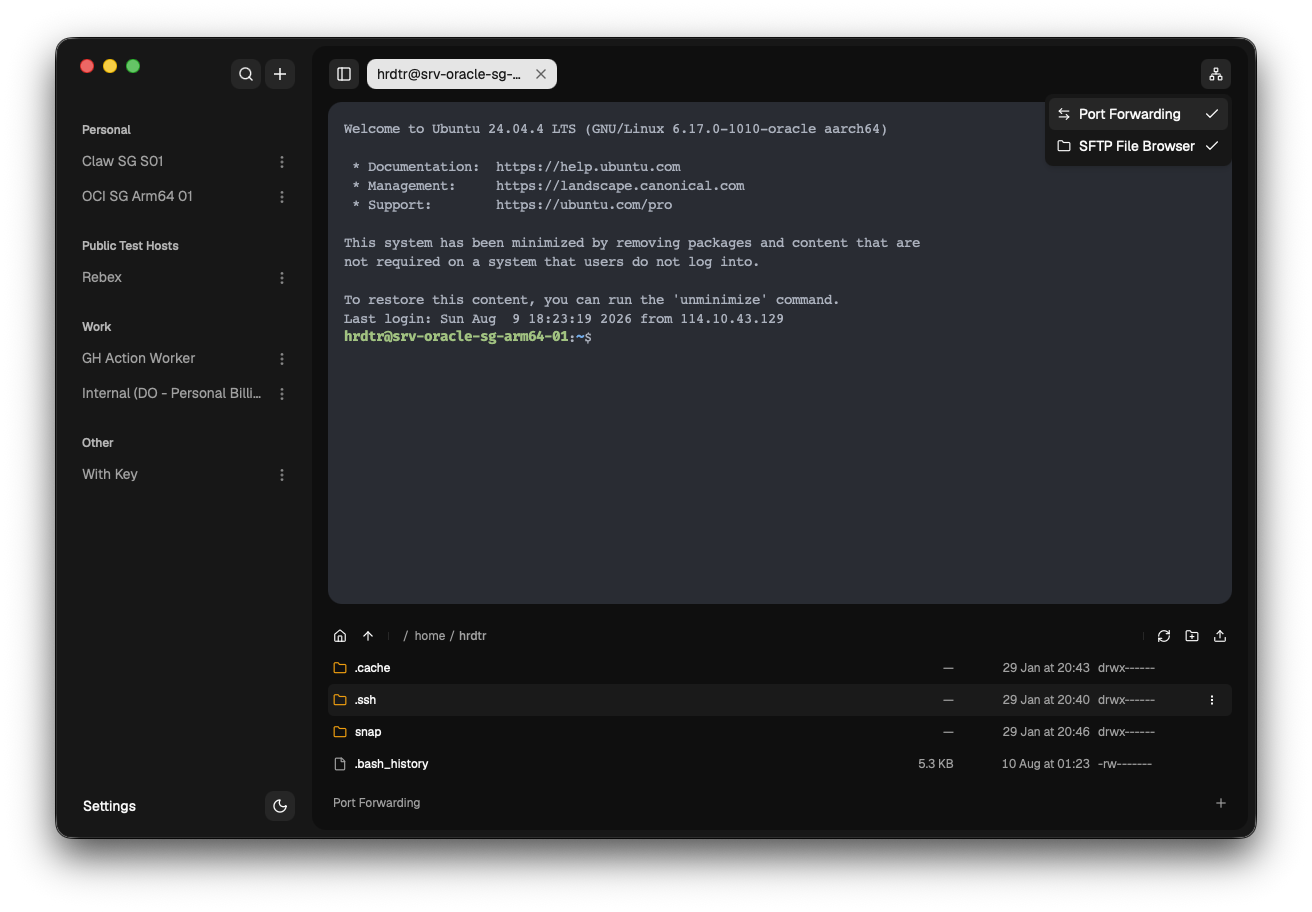Click the hrdtr path breadcrumb
Viewport: 1312px width, 912px height.
coord(473,636)
